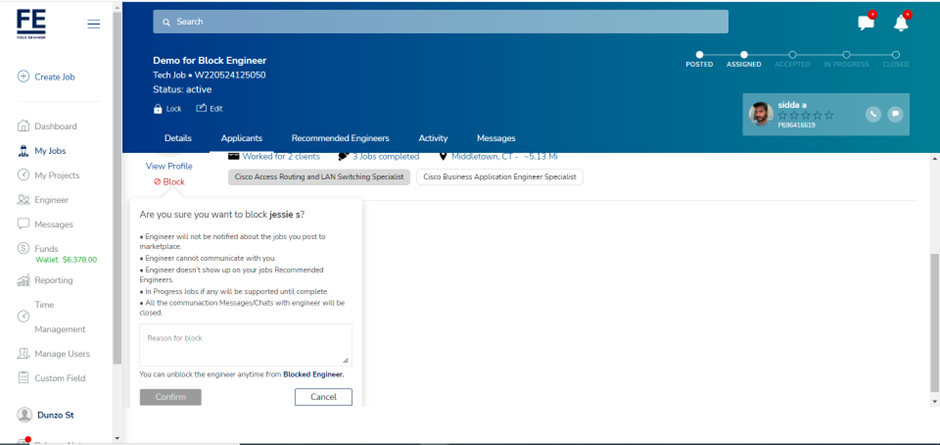Click the Lock padlock icon

(158, 109)
